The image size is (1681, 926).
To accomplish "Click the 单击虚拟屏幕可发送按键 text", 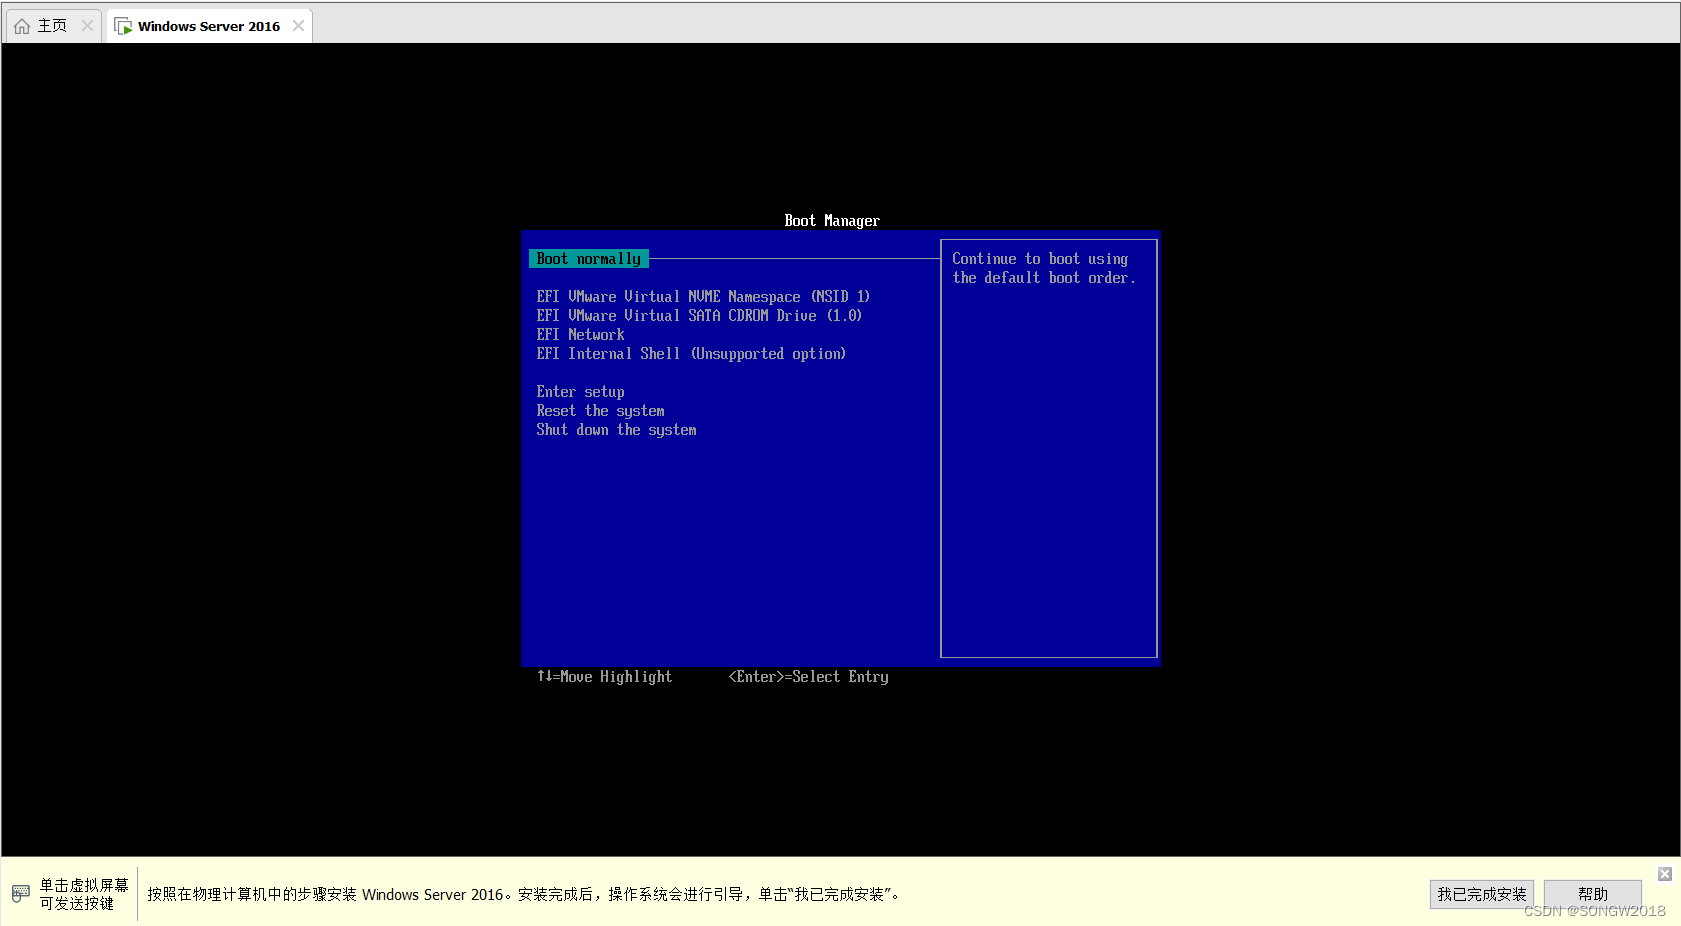I will coord(84,894).
